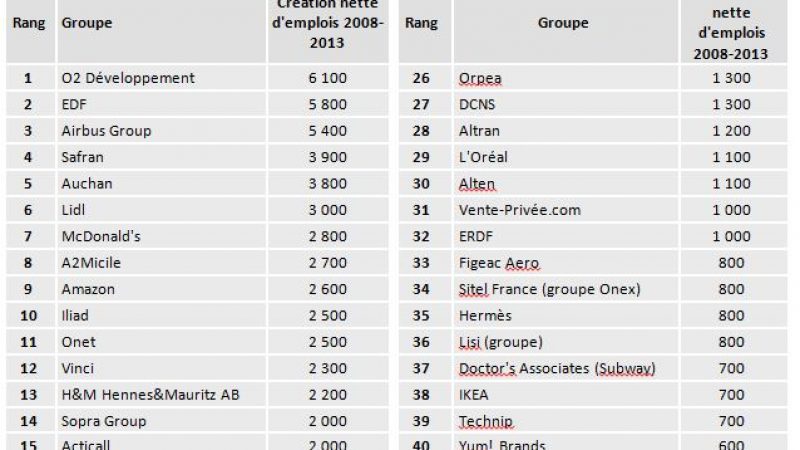
Task: Click the H&M Hennes&Mauritz AB cell
Action: (x=150, y=395)
